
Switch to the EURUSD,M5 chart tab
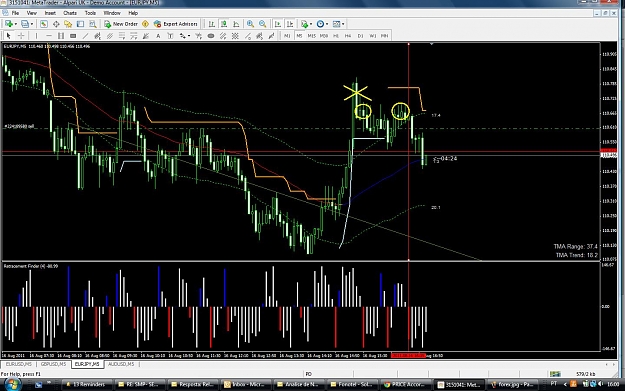(x=18, y=364)
